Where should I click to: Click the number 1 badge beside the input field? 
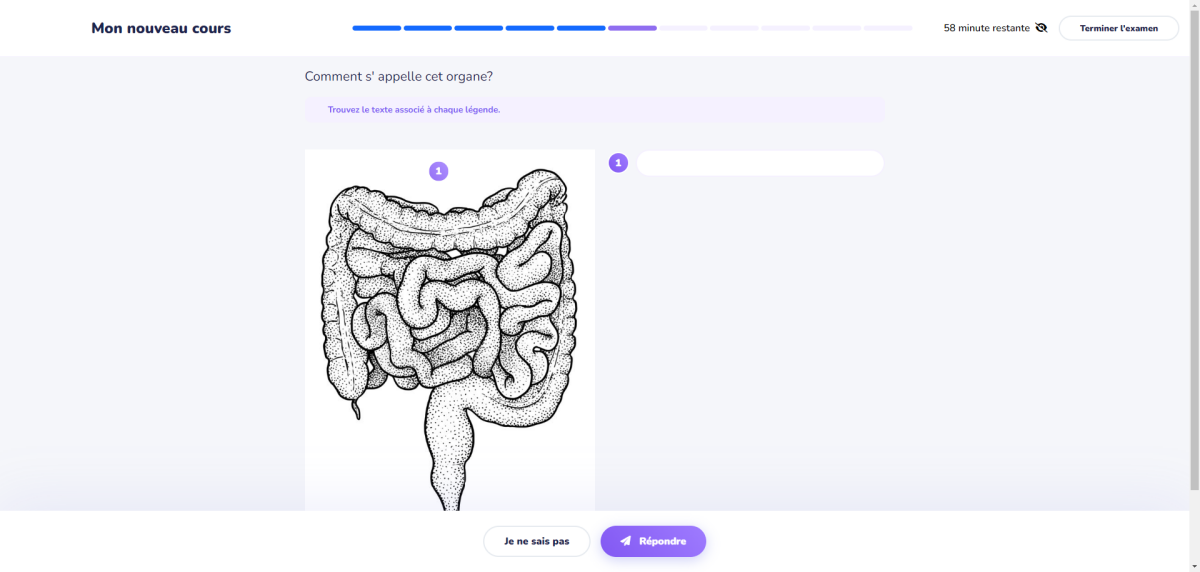618,163
